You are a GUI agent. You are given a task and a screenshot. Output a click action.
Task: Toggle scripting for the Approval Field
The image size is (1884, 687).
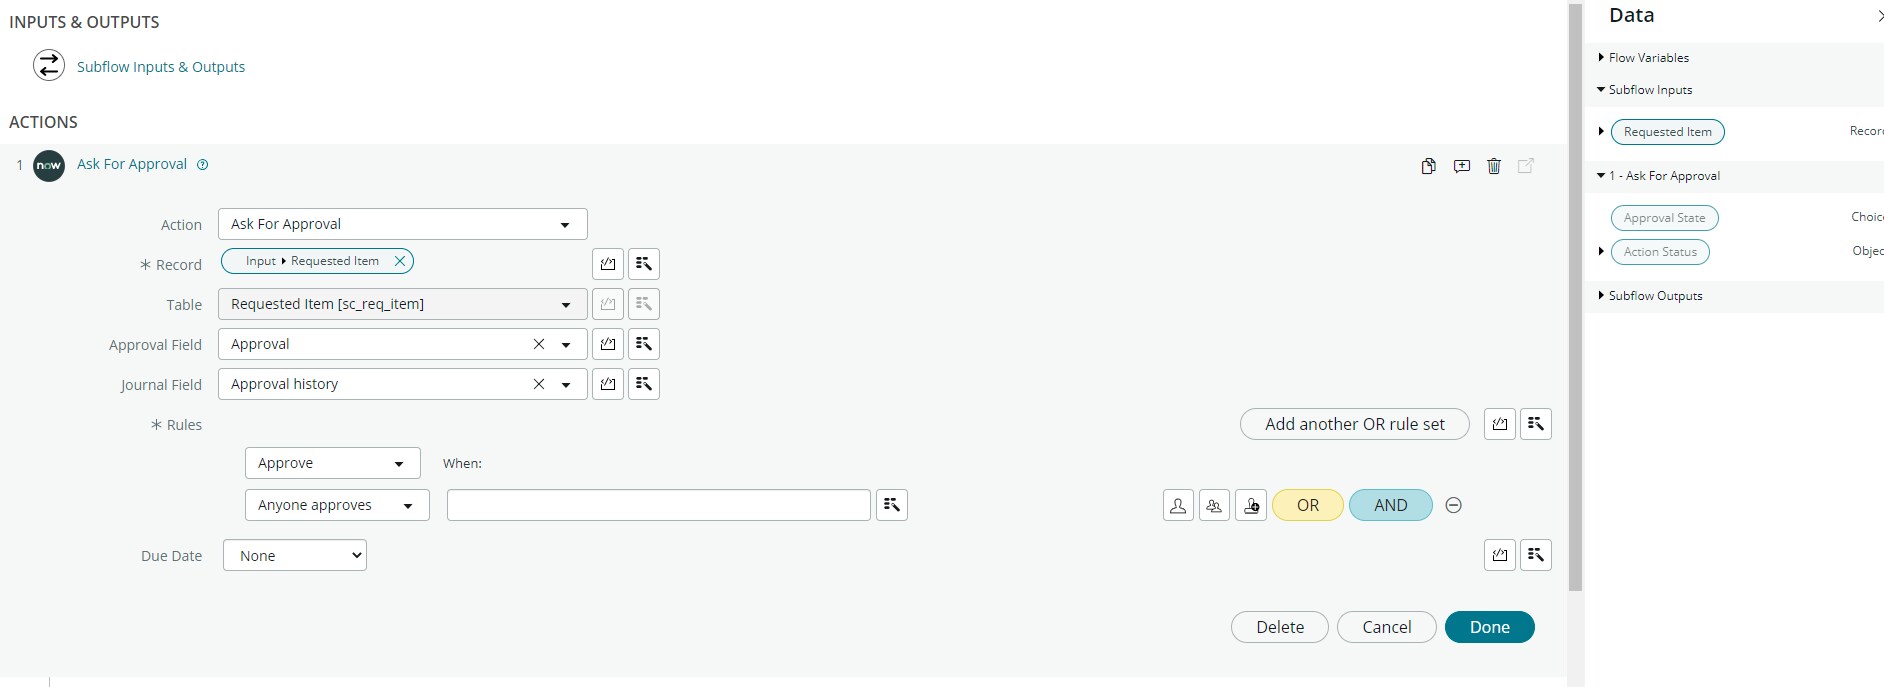pos(608,344)
